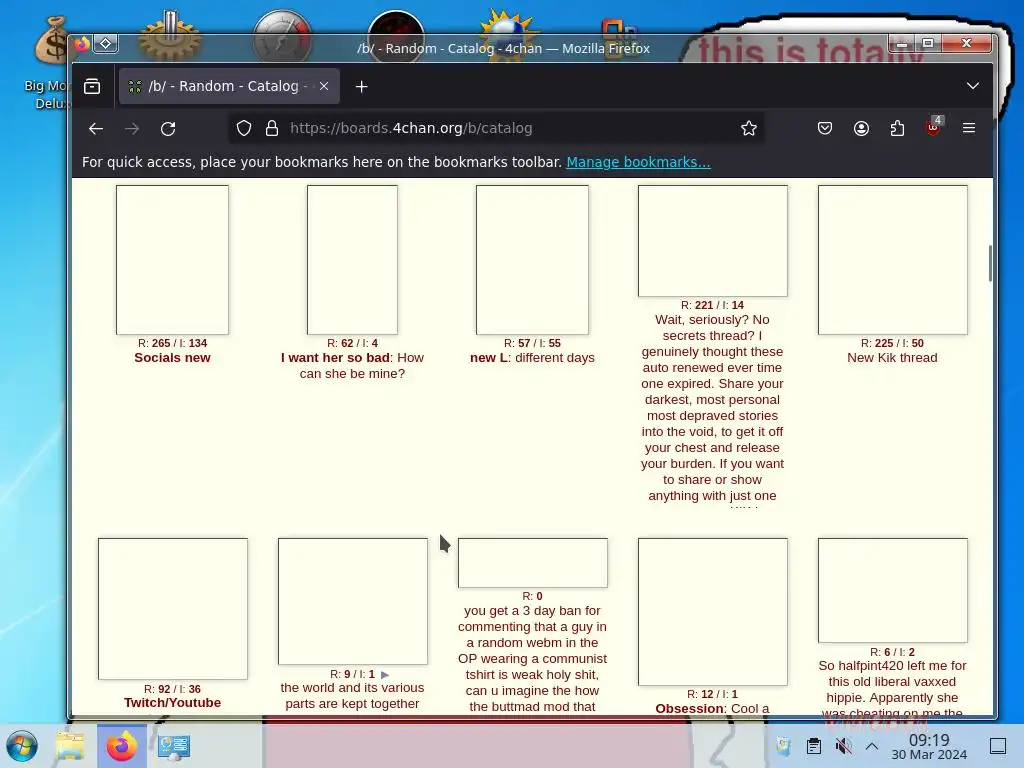This screenshot has width=1024, height=768.
Task: Open the uBlock Origin extension
Action: [933, 127]
